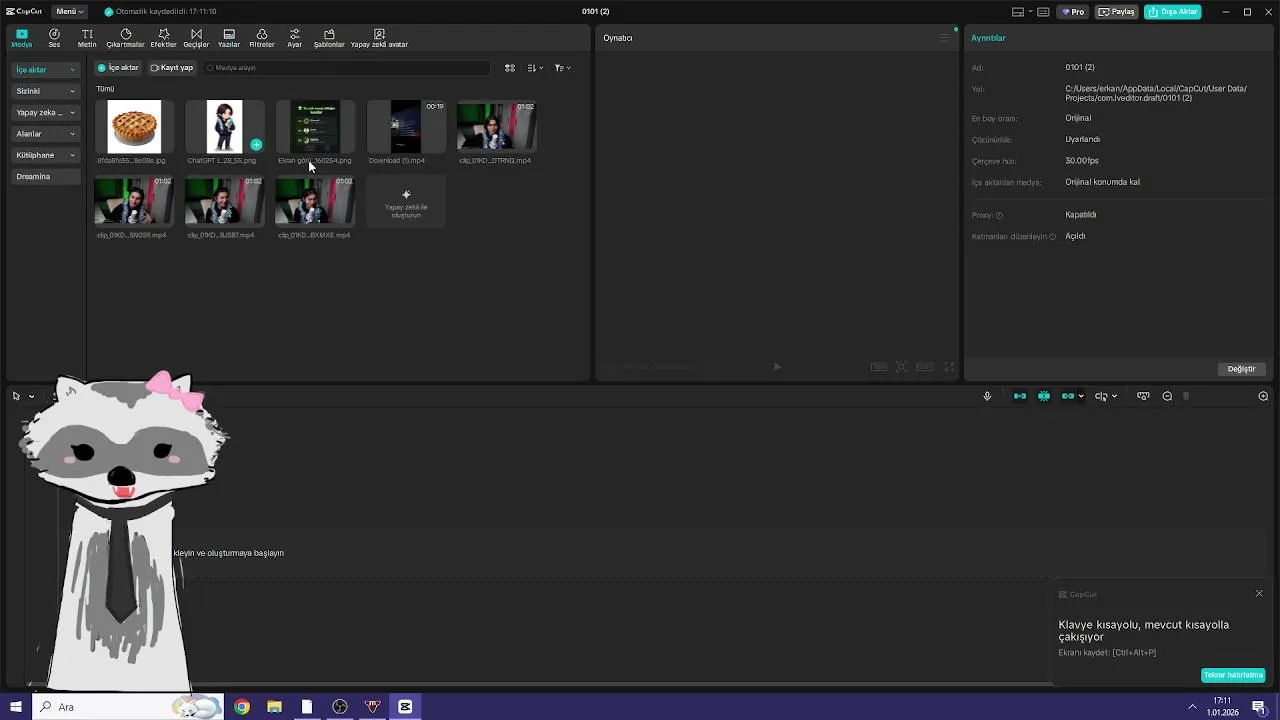This screenshot has height=720, width=1280.
Task: Click the Windows Start button
Action: [15, 707]
